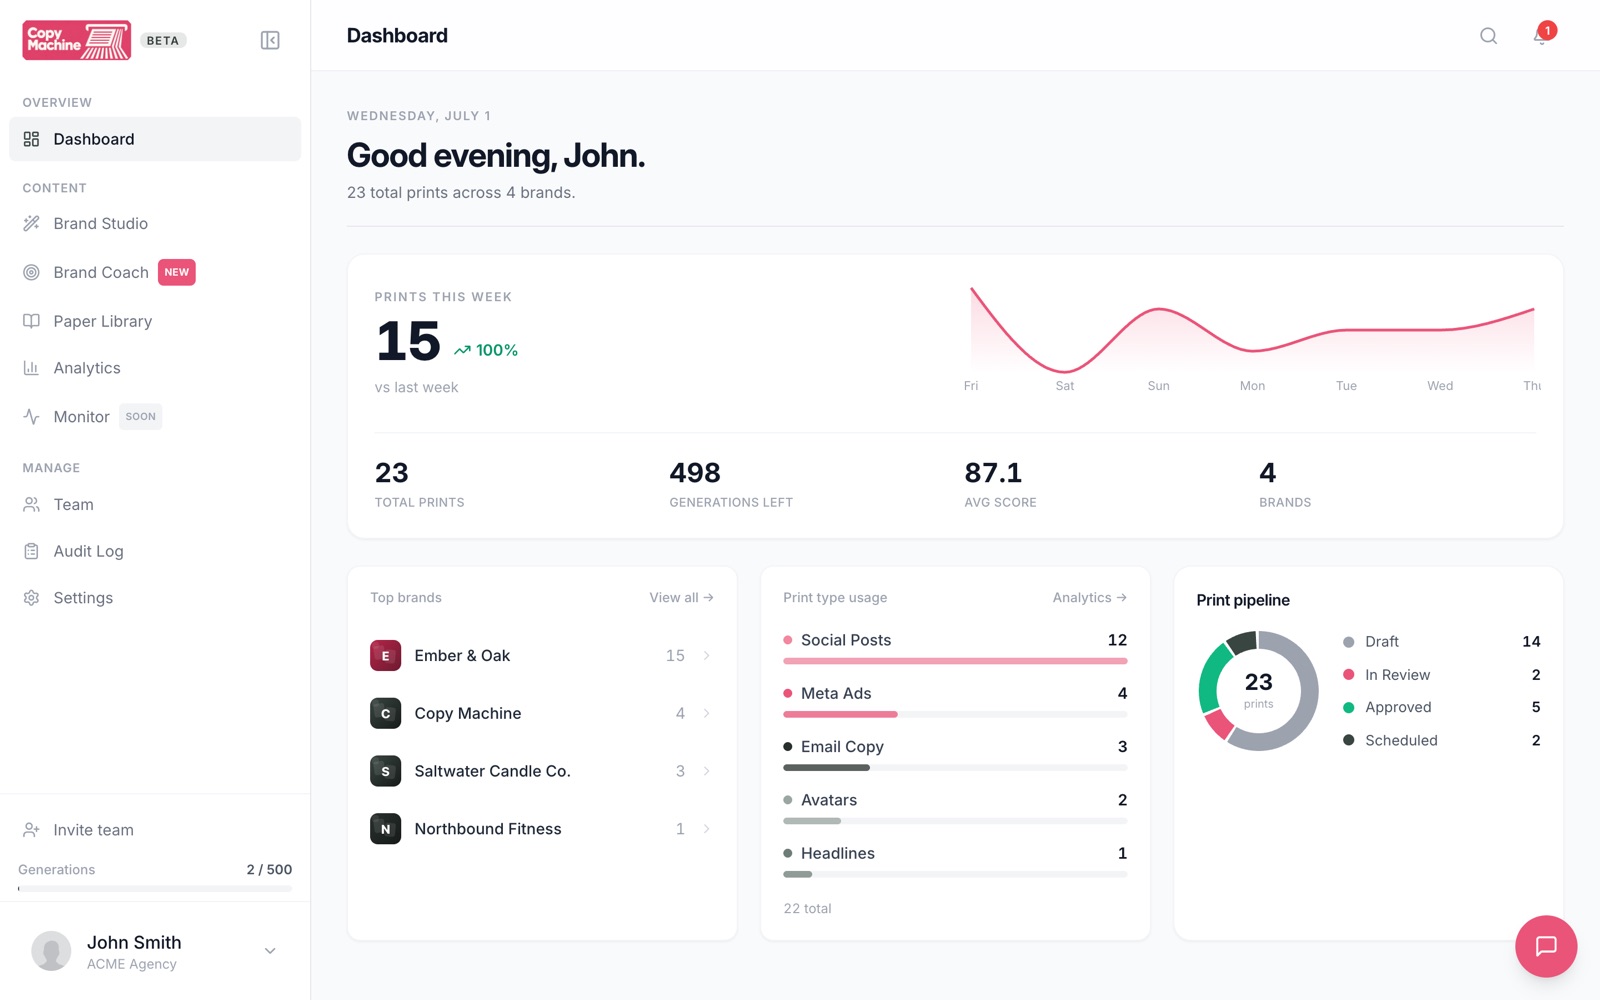Open search via magnifier icon
This screenshot has height=1000, width=1600.
pyautogui.click(x=1488, y=36)
